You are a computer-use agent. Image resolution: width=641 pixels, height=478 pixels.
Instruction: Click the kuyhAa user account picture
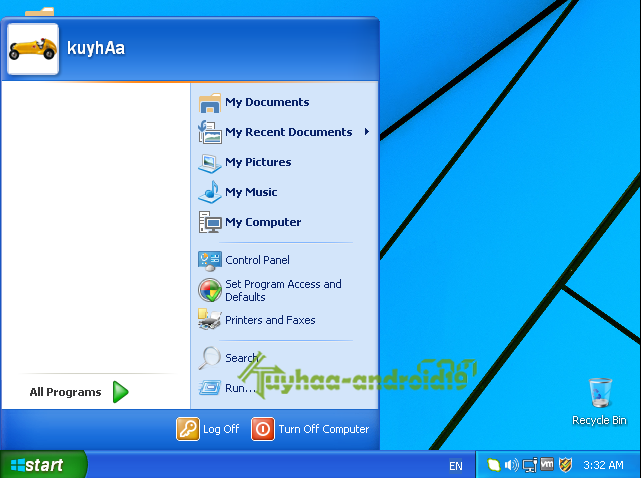click(33, 49)
